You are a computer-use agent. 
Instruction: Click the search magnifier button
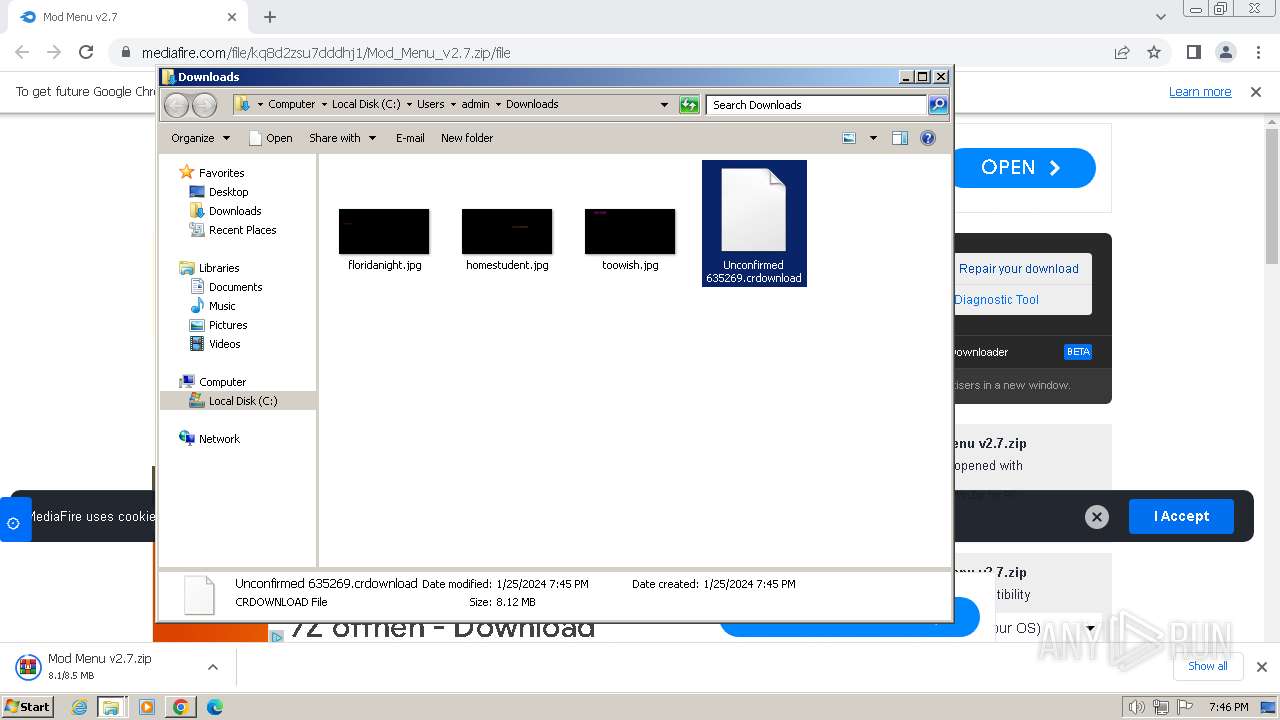(937, 104)
